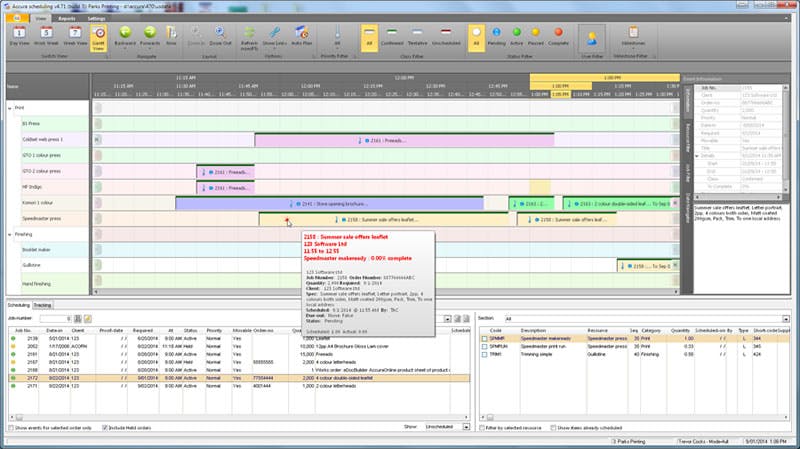This screenshot has width=800, height=449.
Task: Open the Show 'Unscheduled' dropdown
Action: point(466,427)
